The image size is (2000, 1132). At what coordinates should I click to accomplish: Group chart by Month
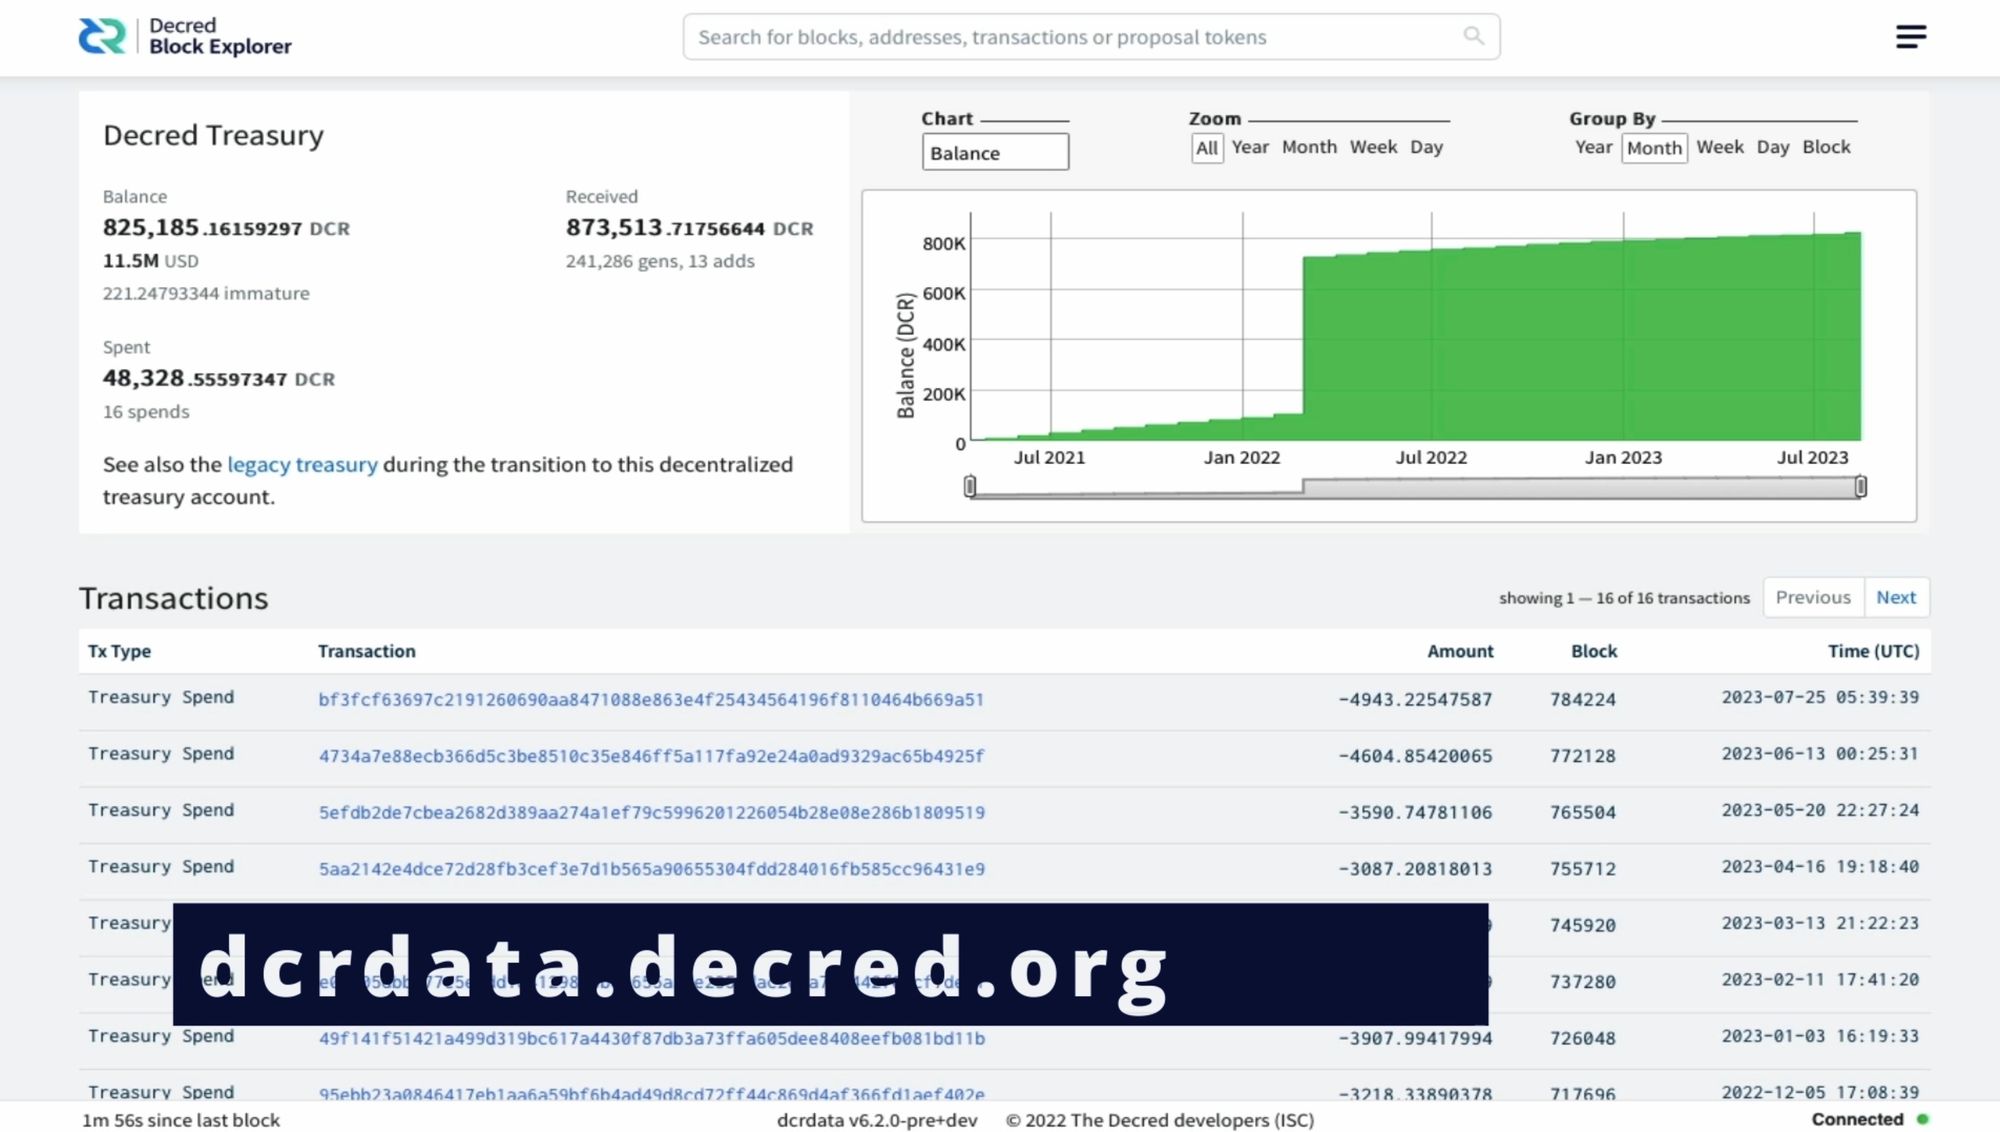1654,148
